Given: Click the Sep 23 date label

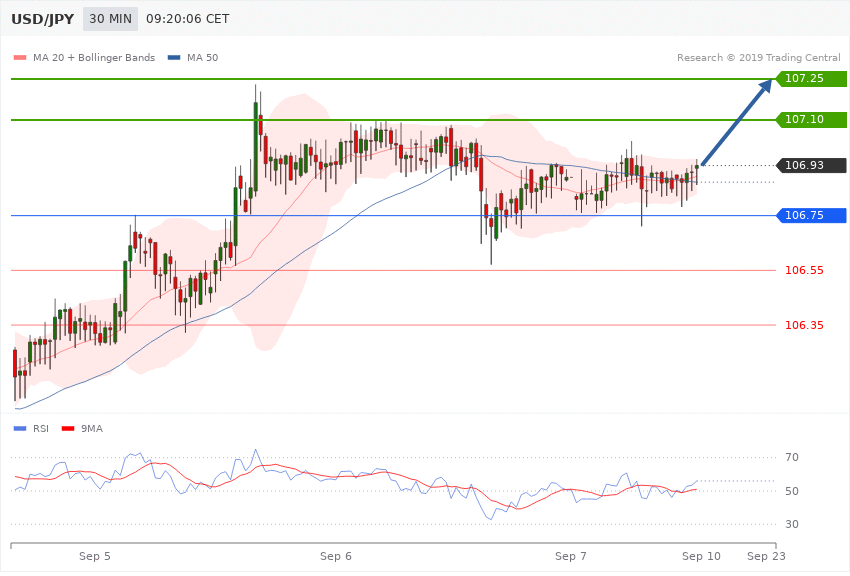Looking at the screenshot, I should tap(766, 556).
